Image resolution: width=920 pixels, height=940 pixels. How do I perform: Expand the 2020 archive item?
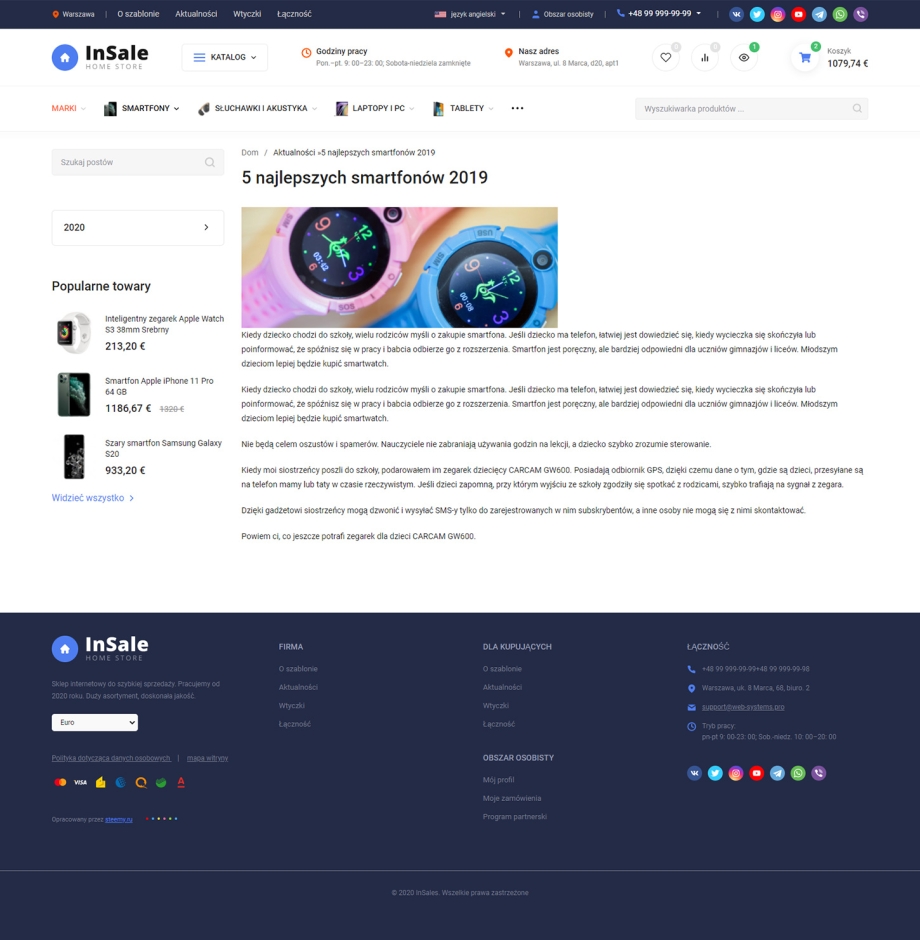[x=138, y=228]
